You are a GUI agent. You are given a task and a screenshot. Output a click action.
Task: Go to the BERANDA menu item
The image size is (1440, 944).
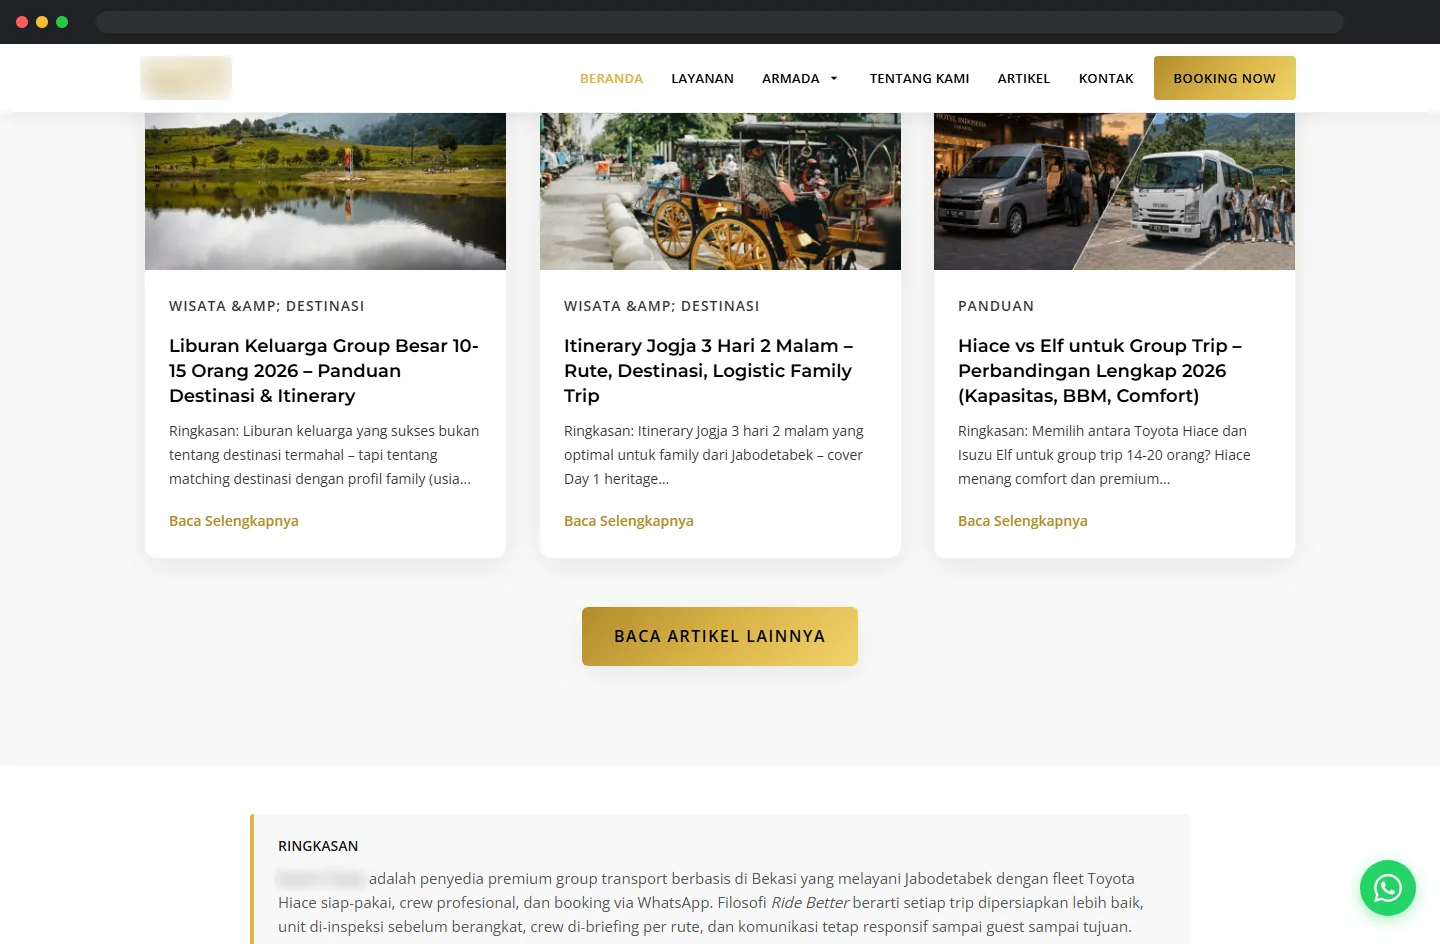click(611, 78)
